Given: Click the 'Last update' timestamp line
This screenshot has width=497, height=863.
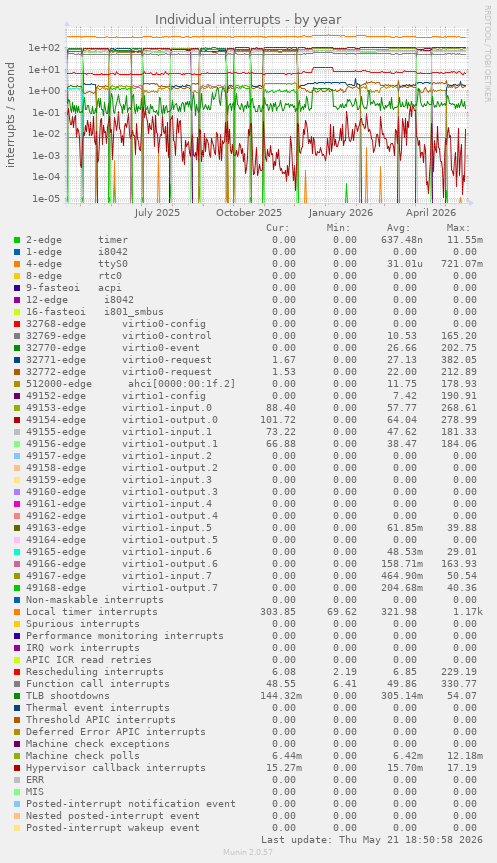Looking at the screenshot, I should tap(372, 840).
